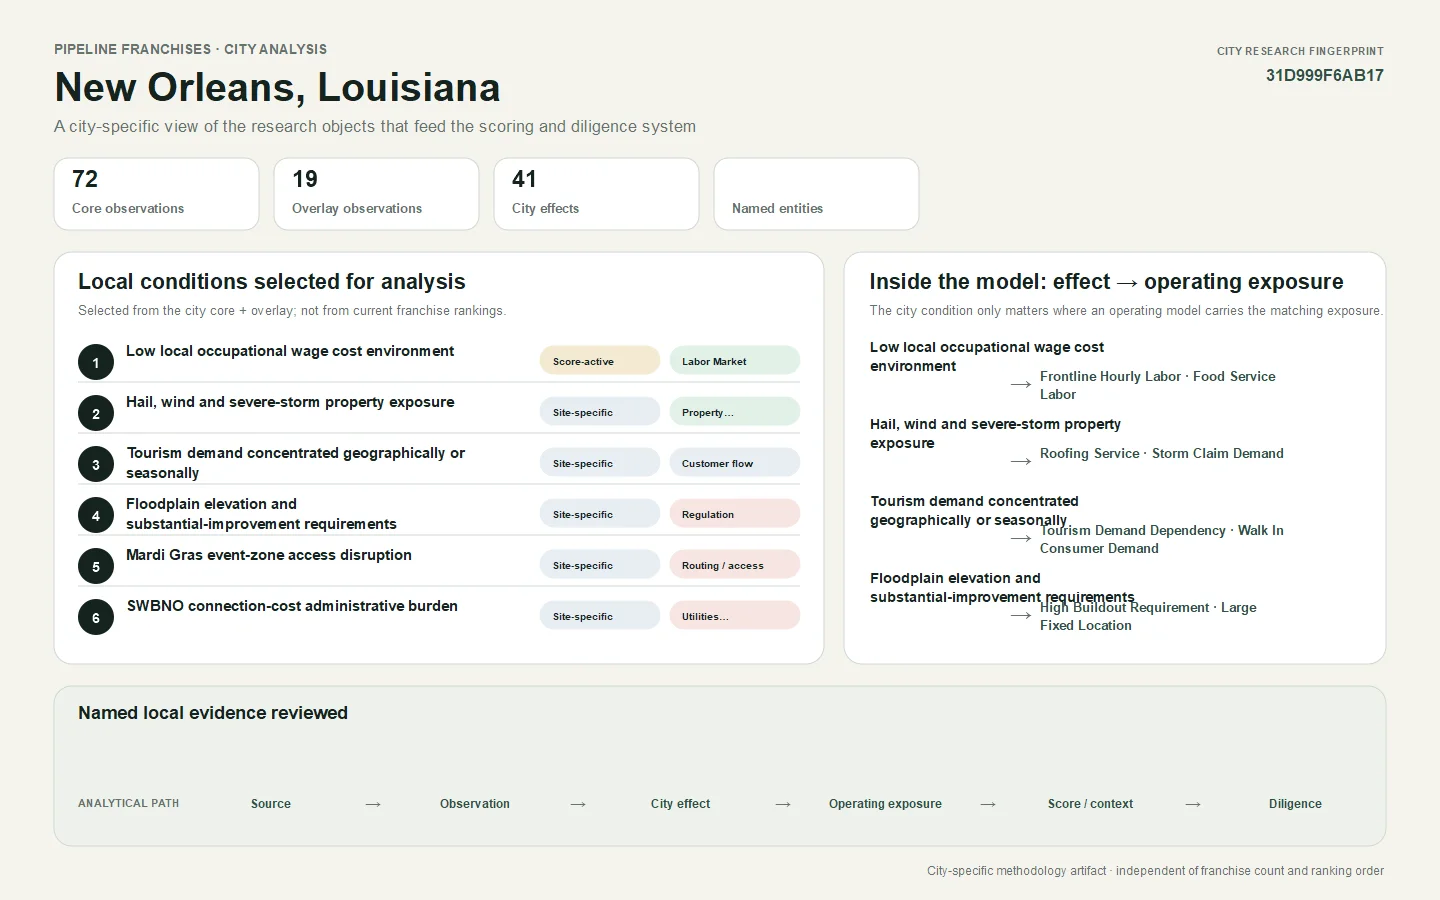The image size is (1440, 900).
Task: Click the Mardi Gras event-zone access disruption row title
Action: [x=269, y=555]
